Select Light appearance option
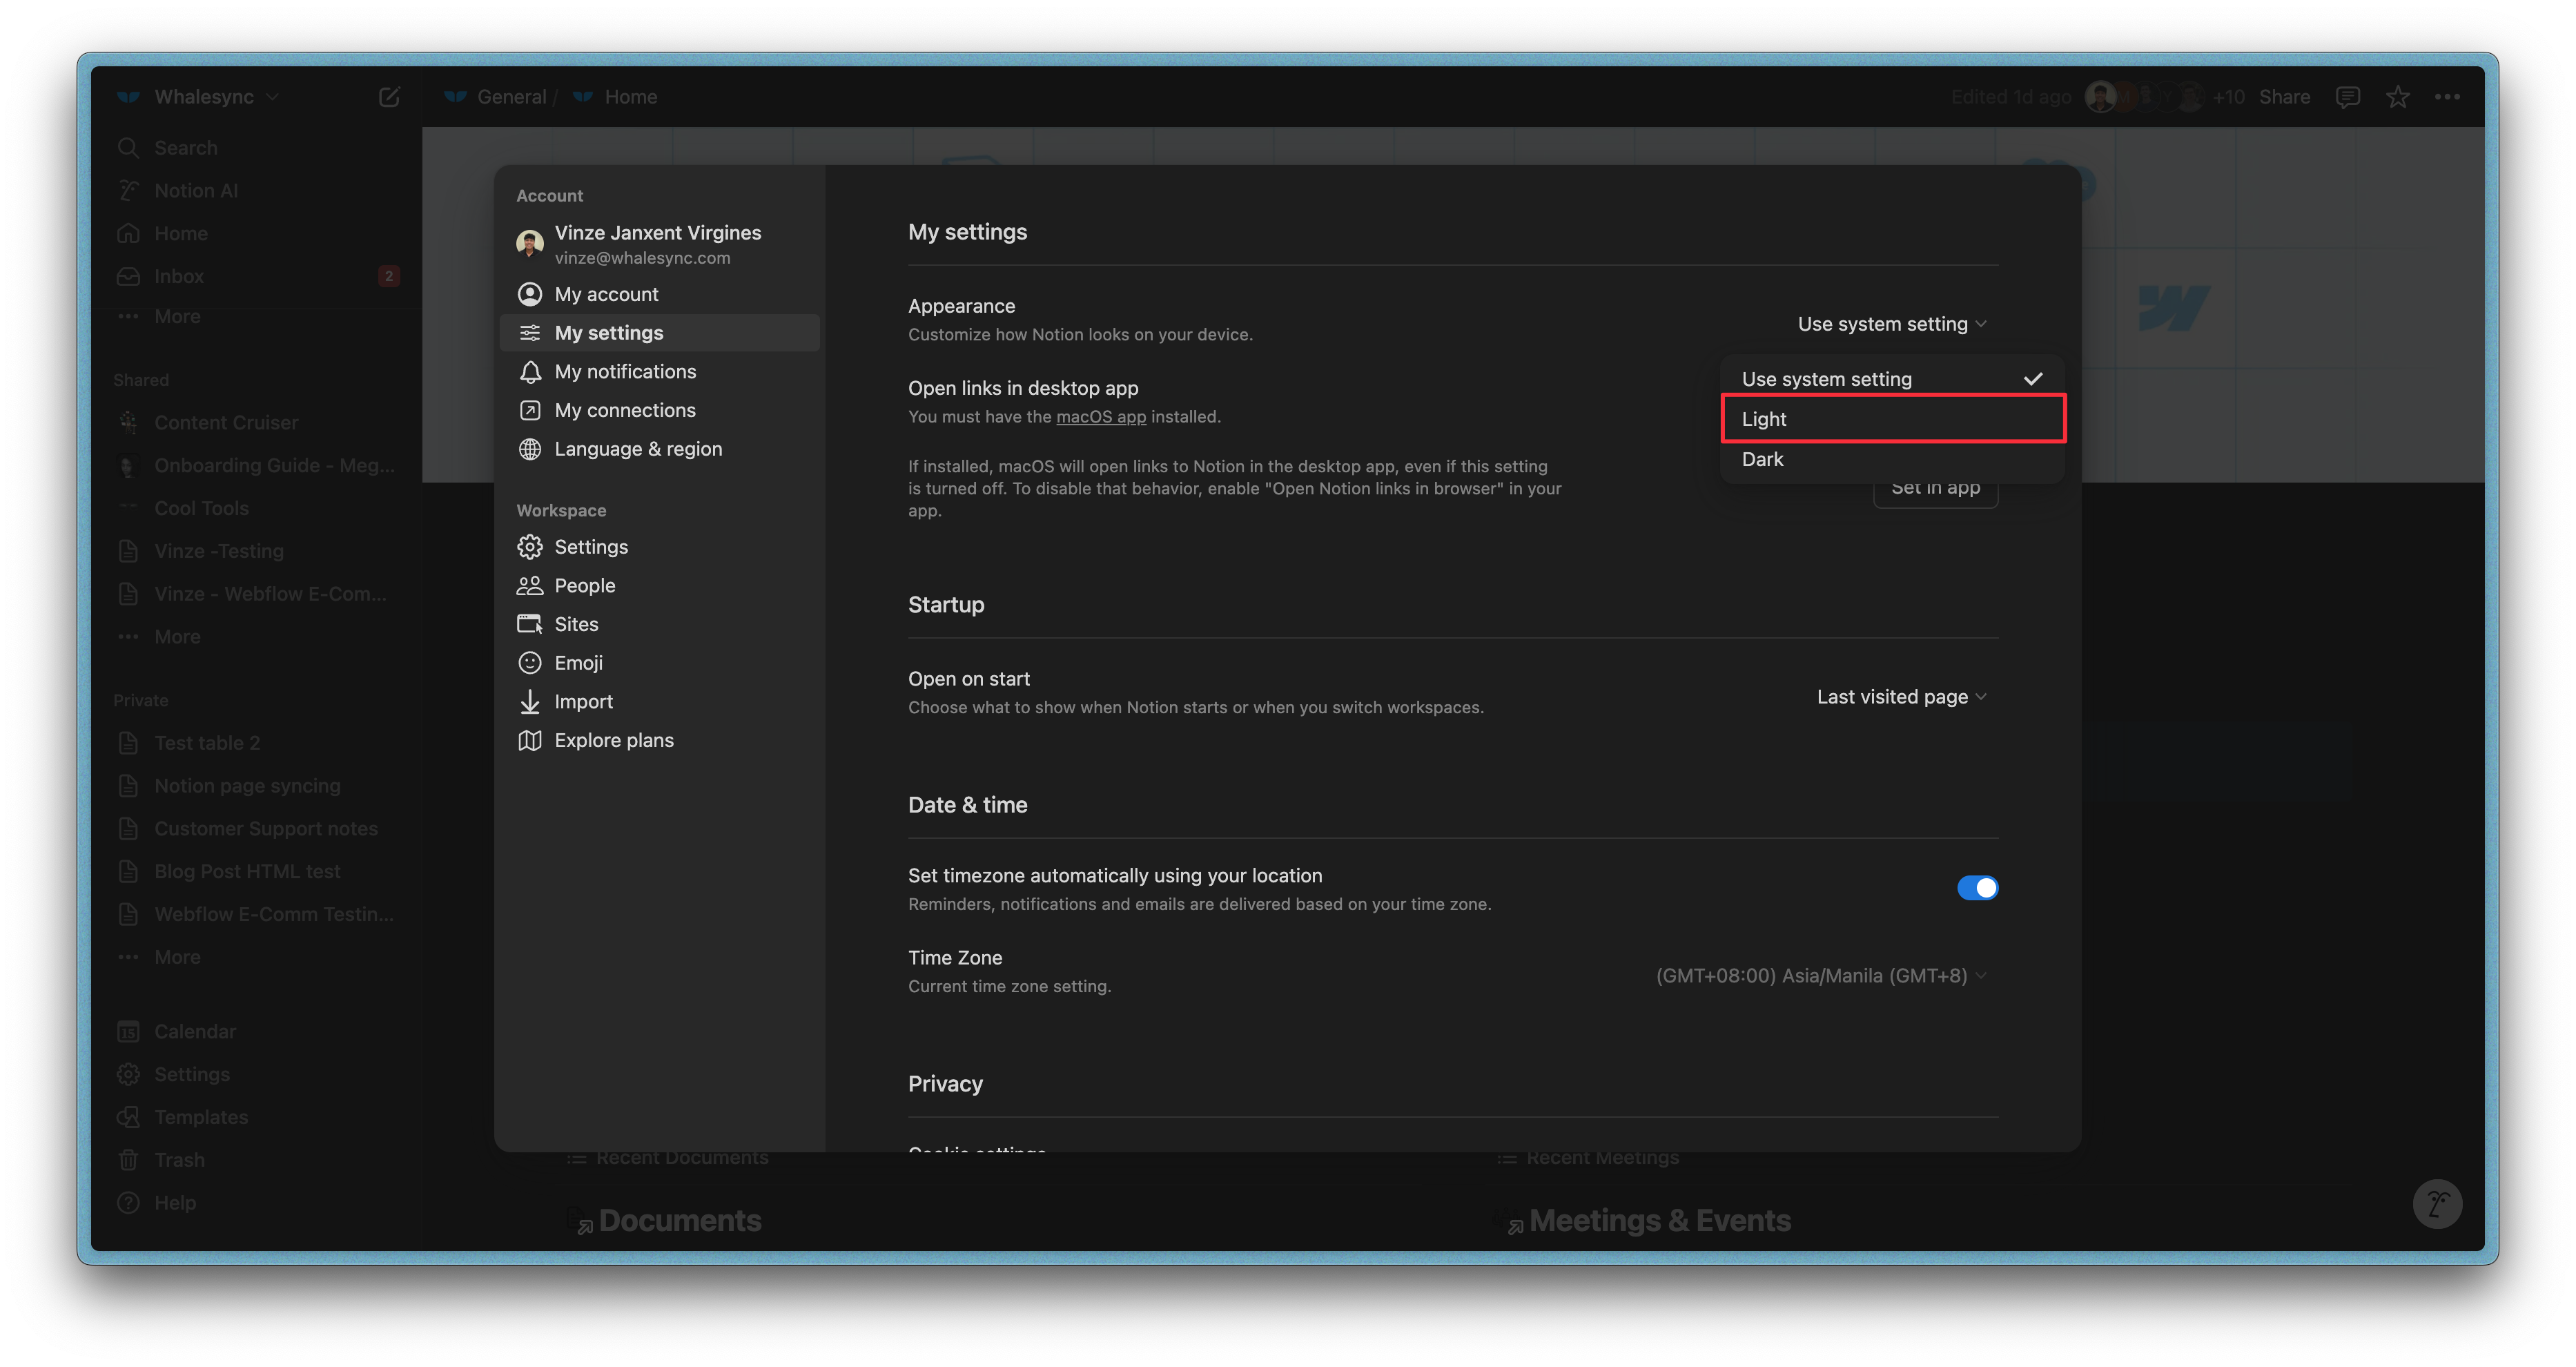Image resolution: width=2576 pixels, height=1367 pixels. coord(1892,419)
